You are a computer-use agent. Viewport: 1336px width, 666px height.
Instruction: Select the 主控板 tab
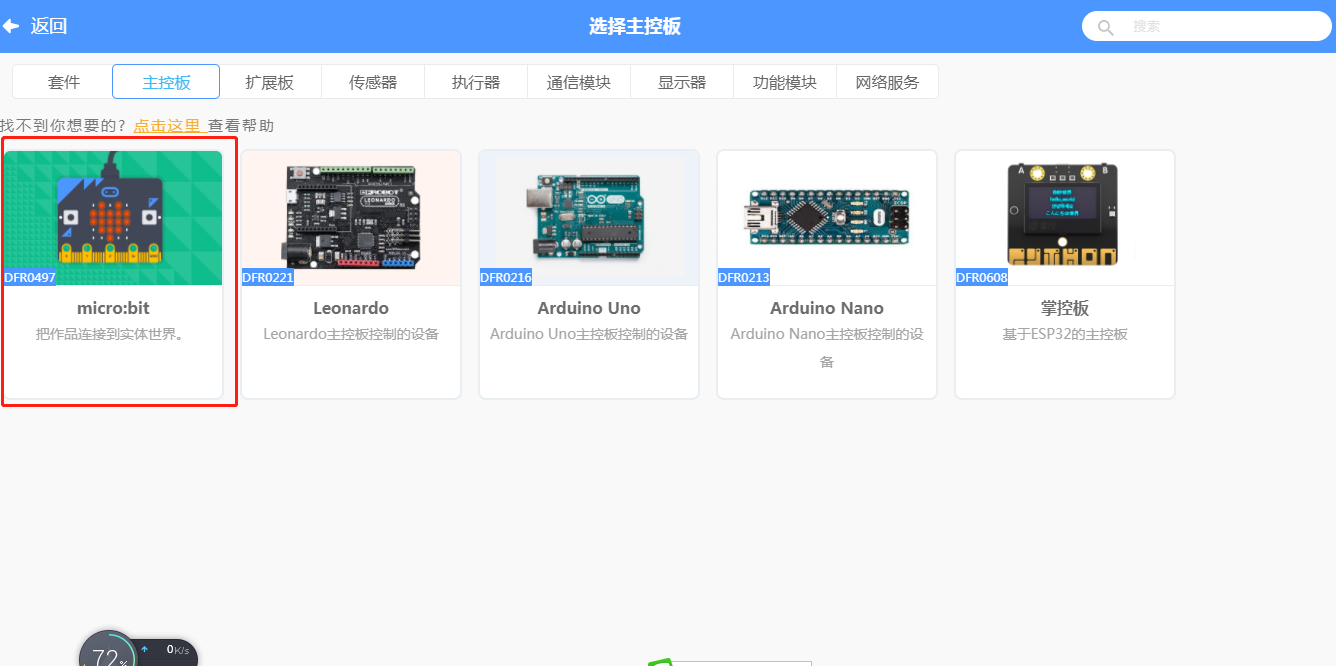(166, 82)
